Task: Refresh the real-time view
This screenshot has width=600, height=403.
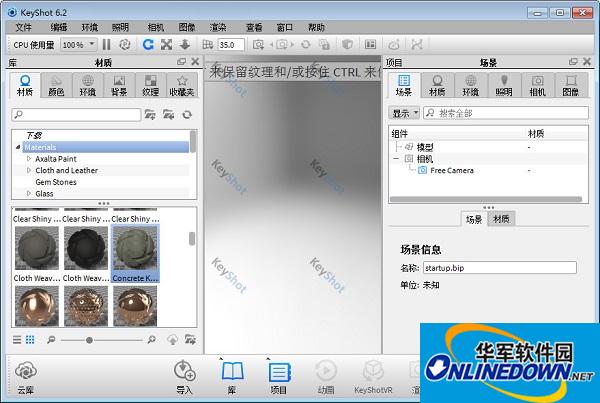Action: pyautogui.click(x=148, y=45)
